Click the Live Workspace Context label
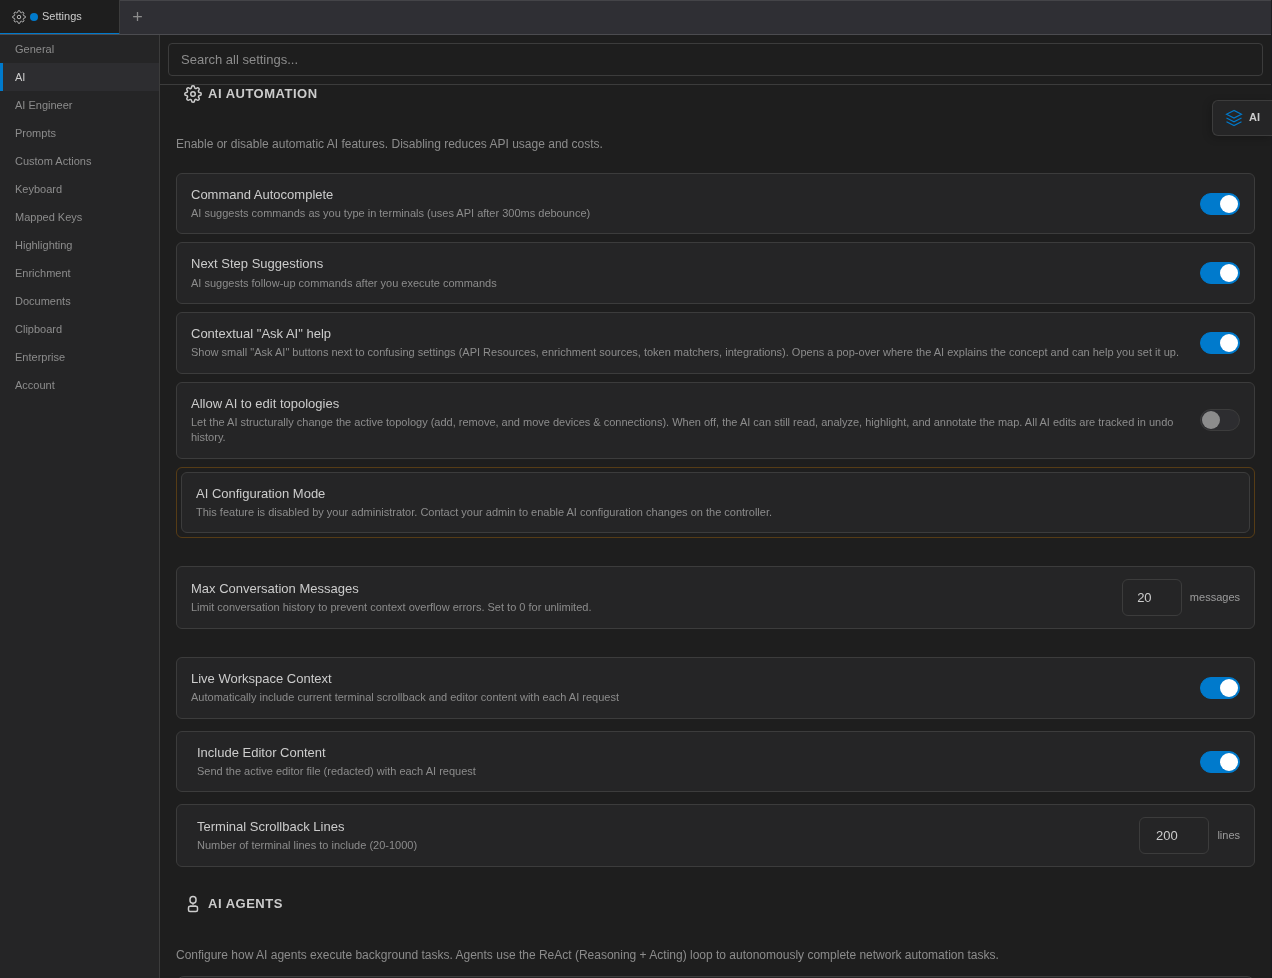1272x978 pixels. click(x=261, y=679)
